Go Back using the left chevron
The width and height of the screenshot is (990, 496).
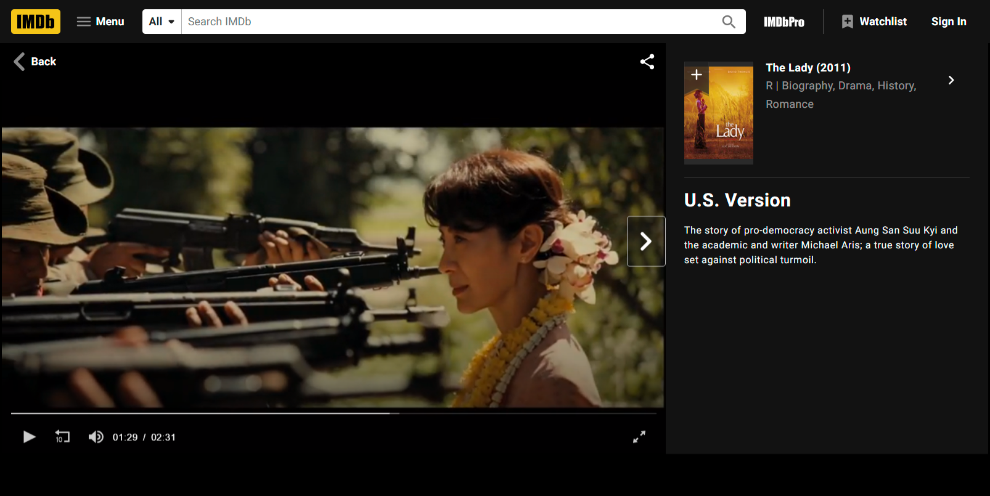click(x=34, y=61)
